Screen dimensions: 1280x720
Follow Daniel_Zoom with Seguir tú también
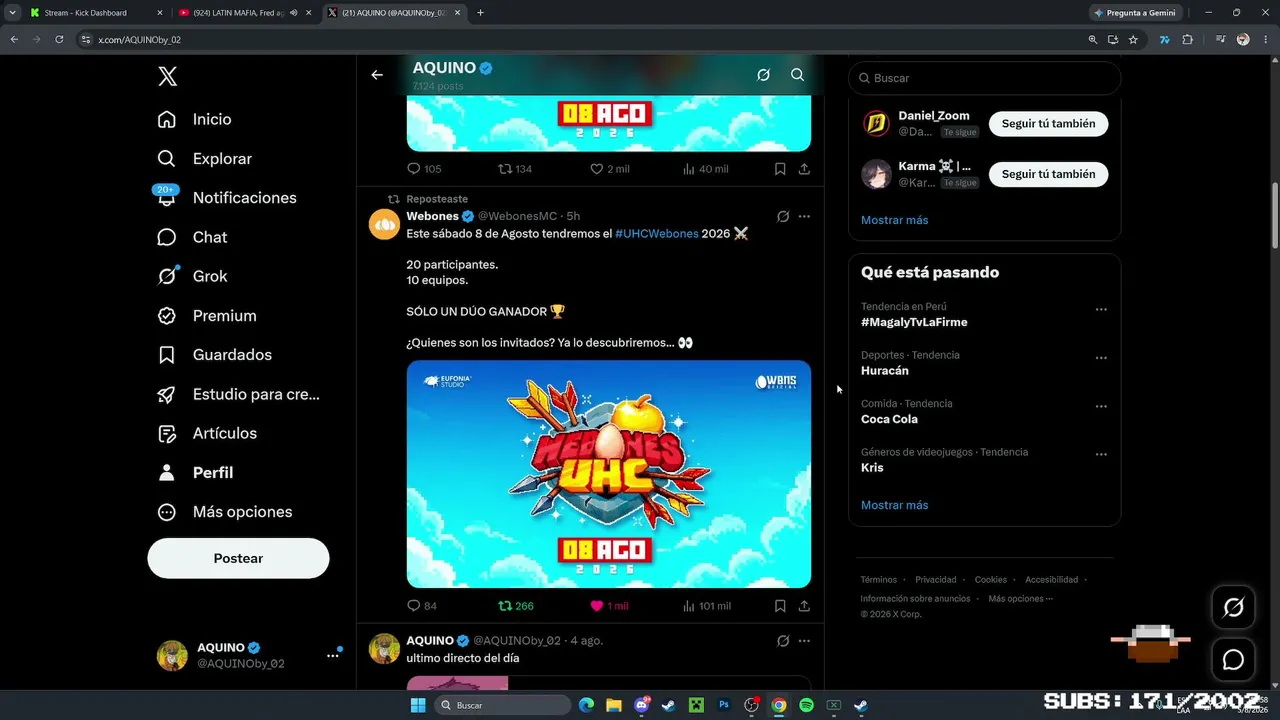click(x=1048, y=124)
